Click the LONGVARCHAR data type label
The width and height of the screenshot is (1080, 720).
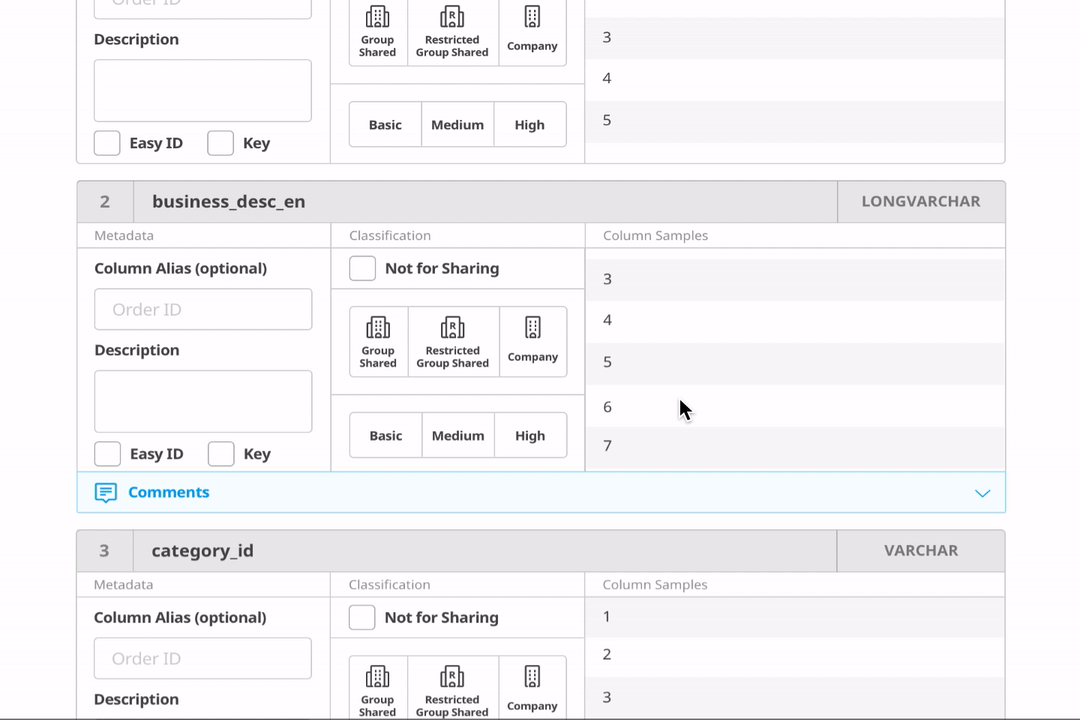tap(921, 202)
